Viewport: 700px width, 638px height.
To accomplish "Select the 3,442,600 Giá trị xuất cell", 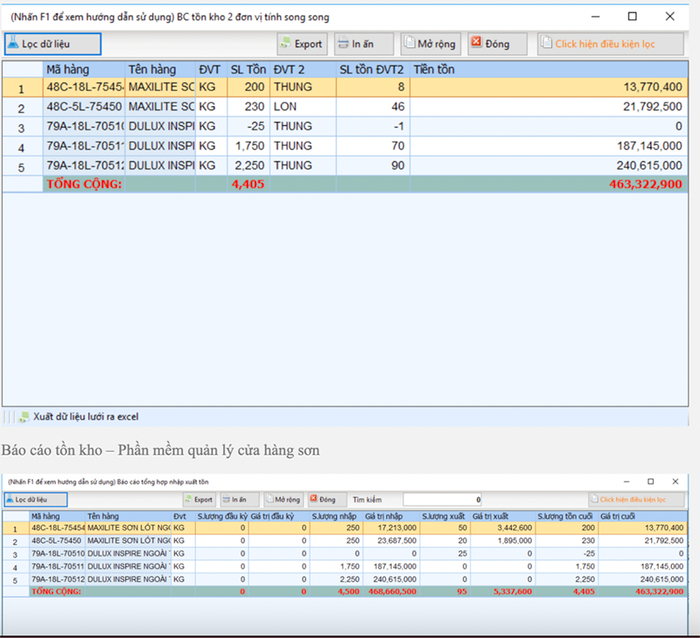I will [503, 528].
